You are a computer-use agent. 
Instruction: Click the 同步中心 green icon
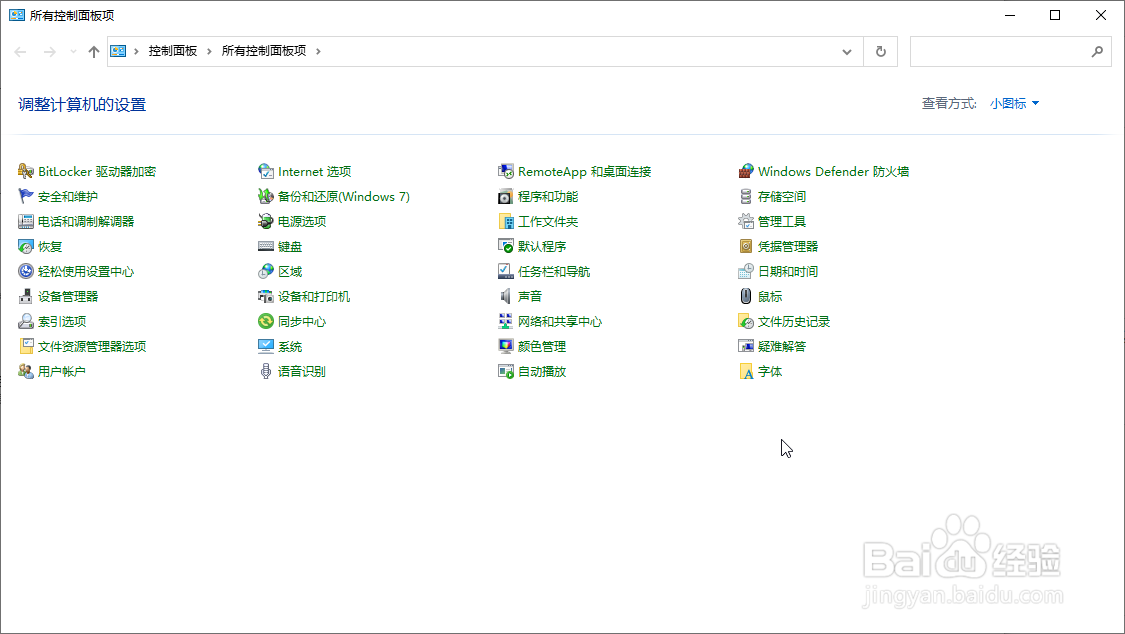pyautogui.click(x=266, y=321)
